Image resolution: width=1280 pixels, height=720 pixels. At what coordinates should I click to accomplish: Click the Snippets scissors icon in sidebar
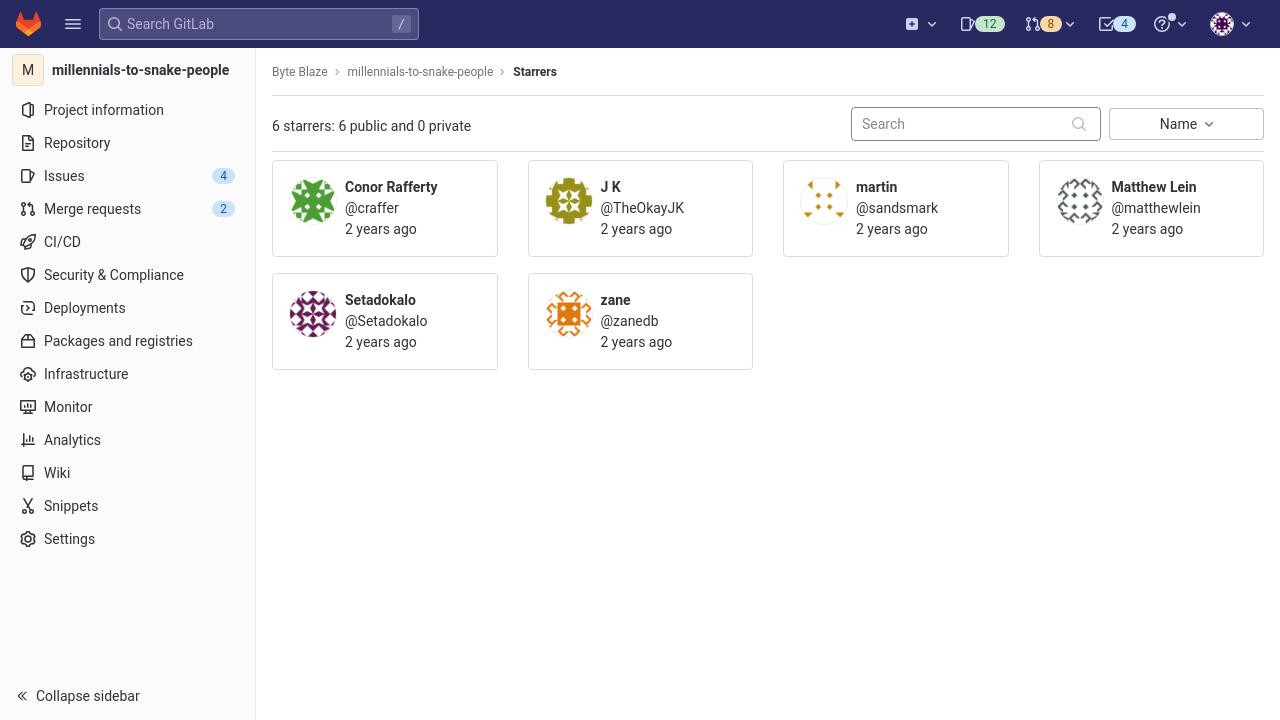click(x=28, y=506)
